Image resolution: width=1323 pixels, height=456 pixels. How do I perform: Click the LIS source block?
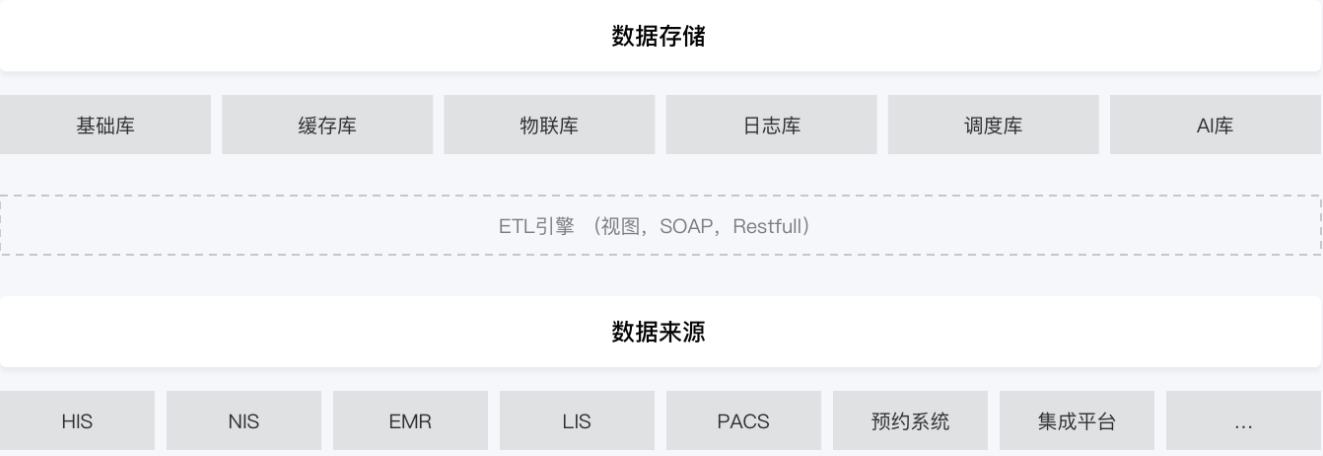(577, 421)
